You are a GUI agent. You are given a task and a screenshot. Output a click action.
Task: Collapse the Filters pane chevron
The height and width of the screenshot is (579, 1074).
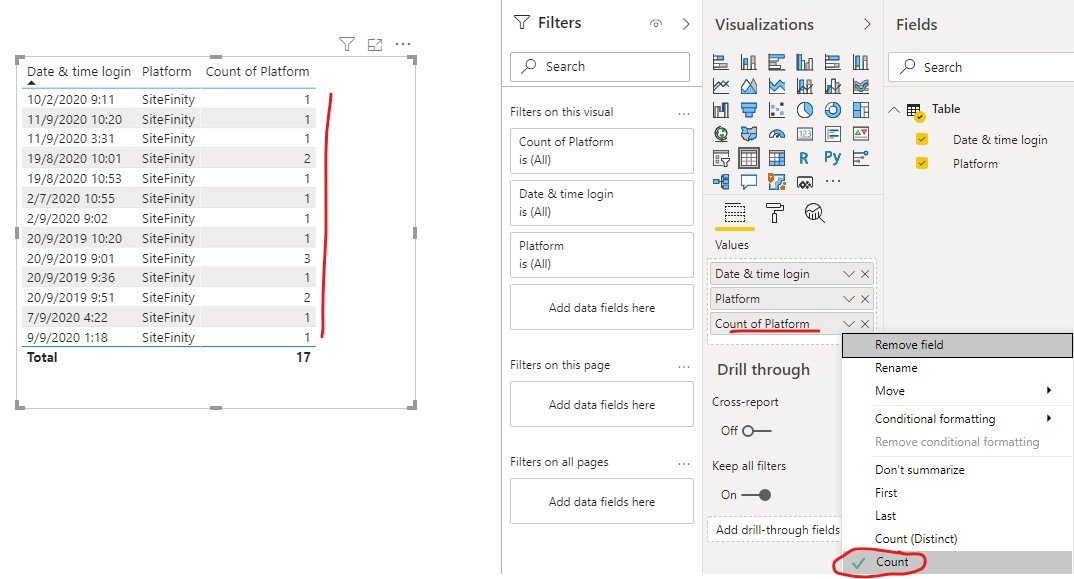click(686, 24)
